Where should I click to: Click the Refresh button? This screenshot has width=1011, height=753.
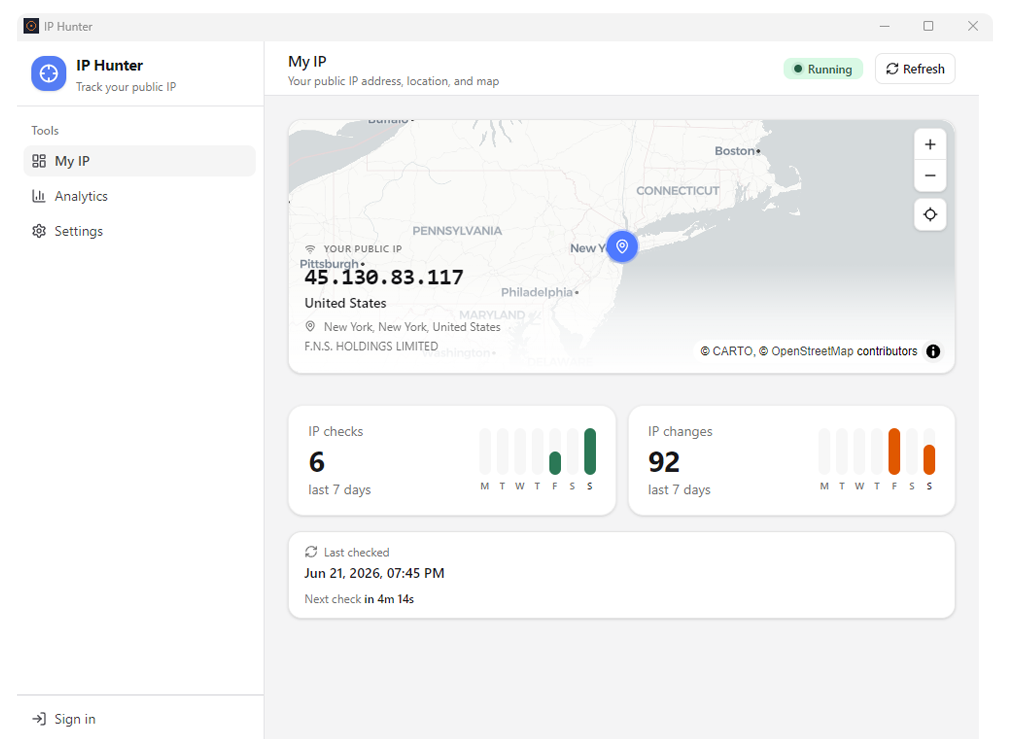(915, 69)
